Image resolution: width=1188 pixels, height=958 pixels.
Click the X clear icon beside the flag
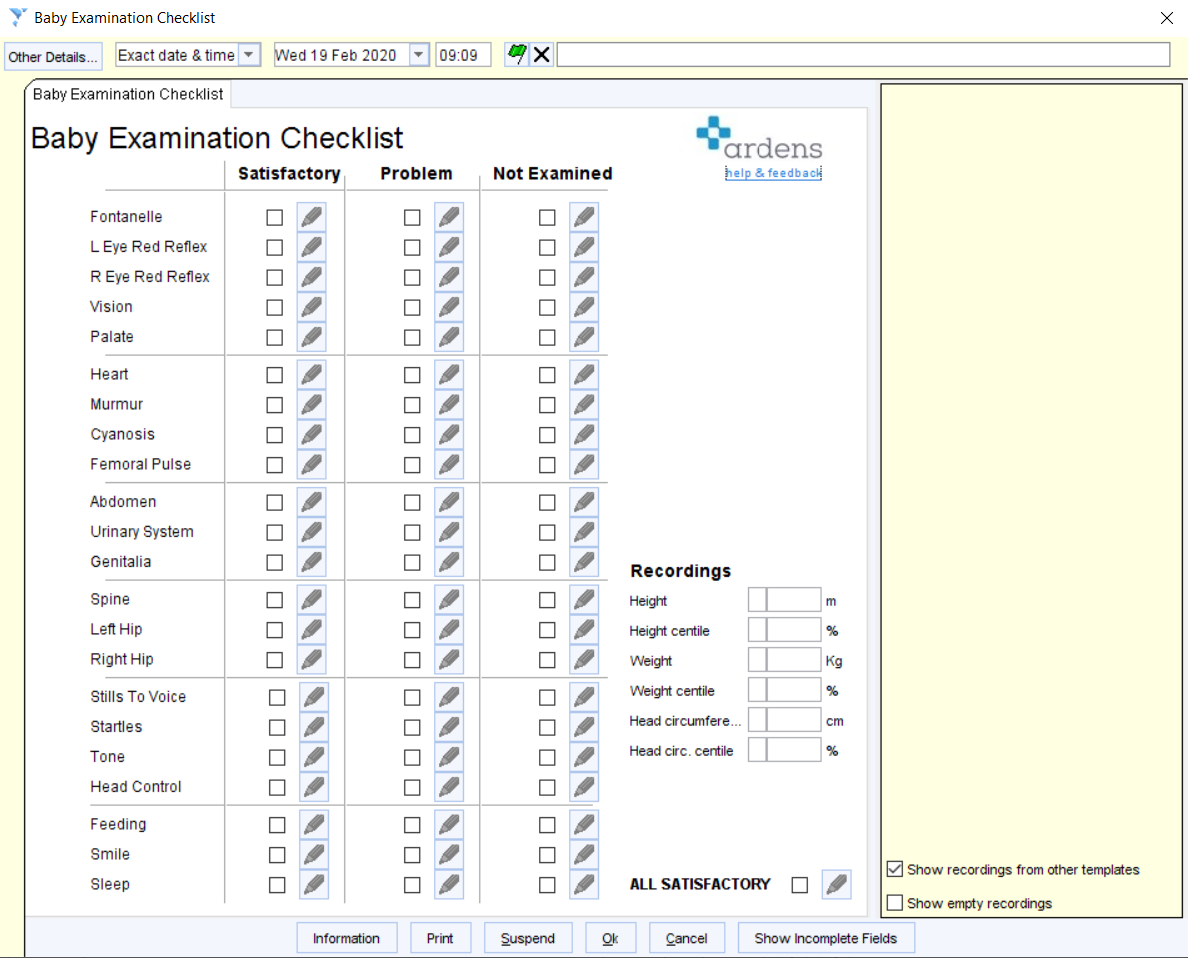(541, 54)
